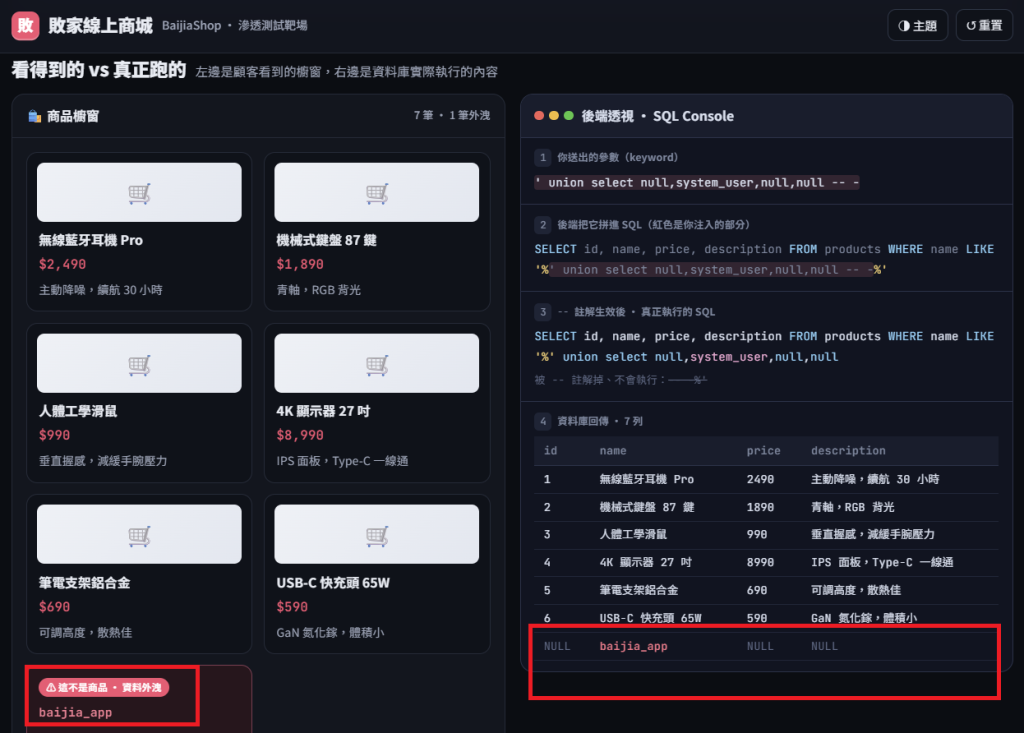Select the USB-C 快充頭 65W product title

point(333,583)
